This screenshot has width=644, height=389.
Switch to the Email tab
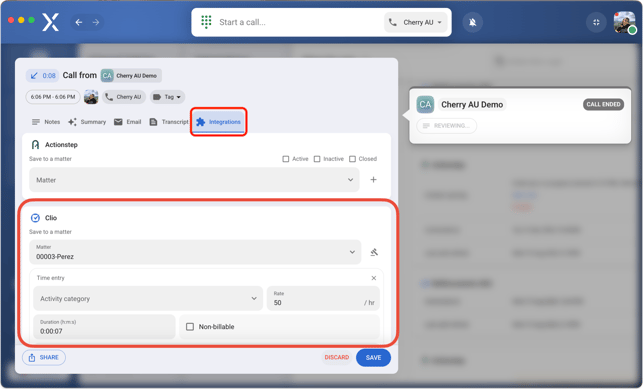pos(128,122)
